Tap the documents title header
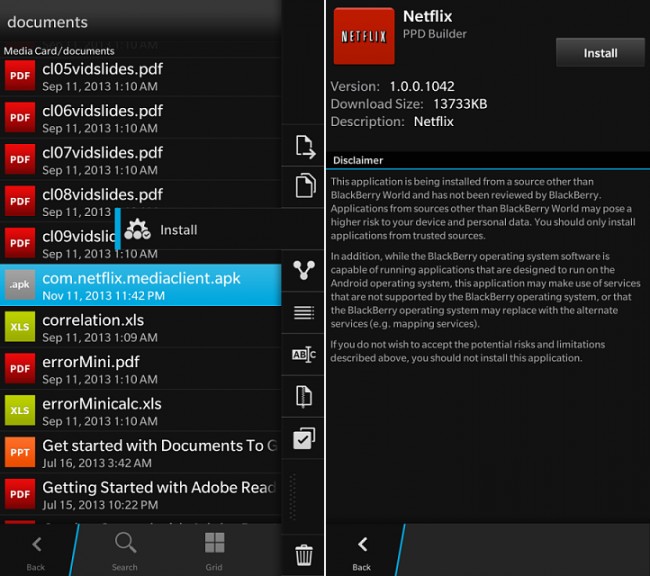Image resolution: width=650 pixels, height=576 pixels. pyautogui.click(x=47, y=22)
